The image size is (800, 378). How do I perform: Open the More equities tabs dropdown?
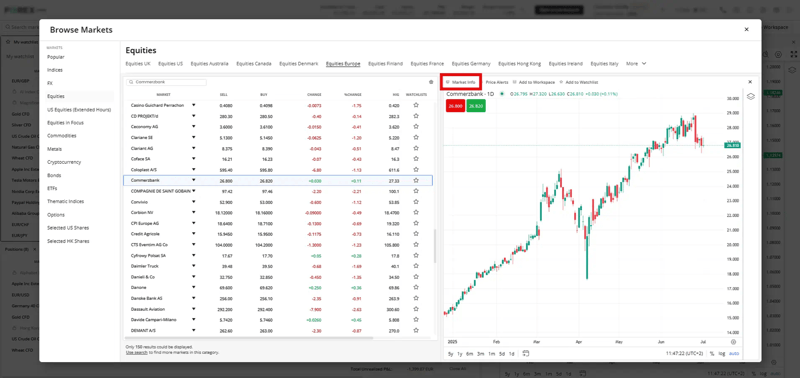[636, 64]
